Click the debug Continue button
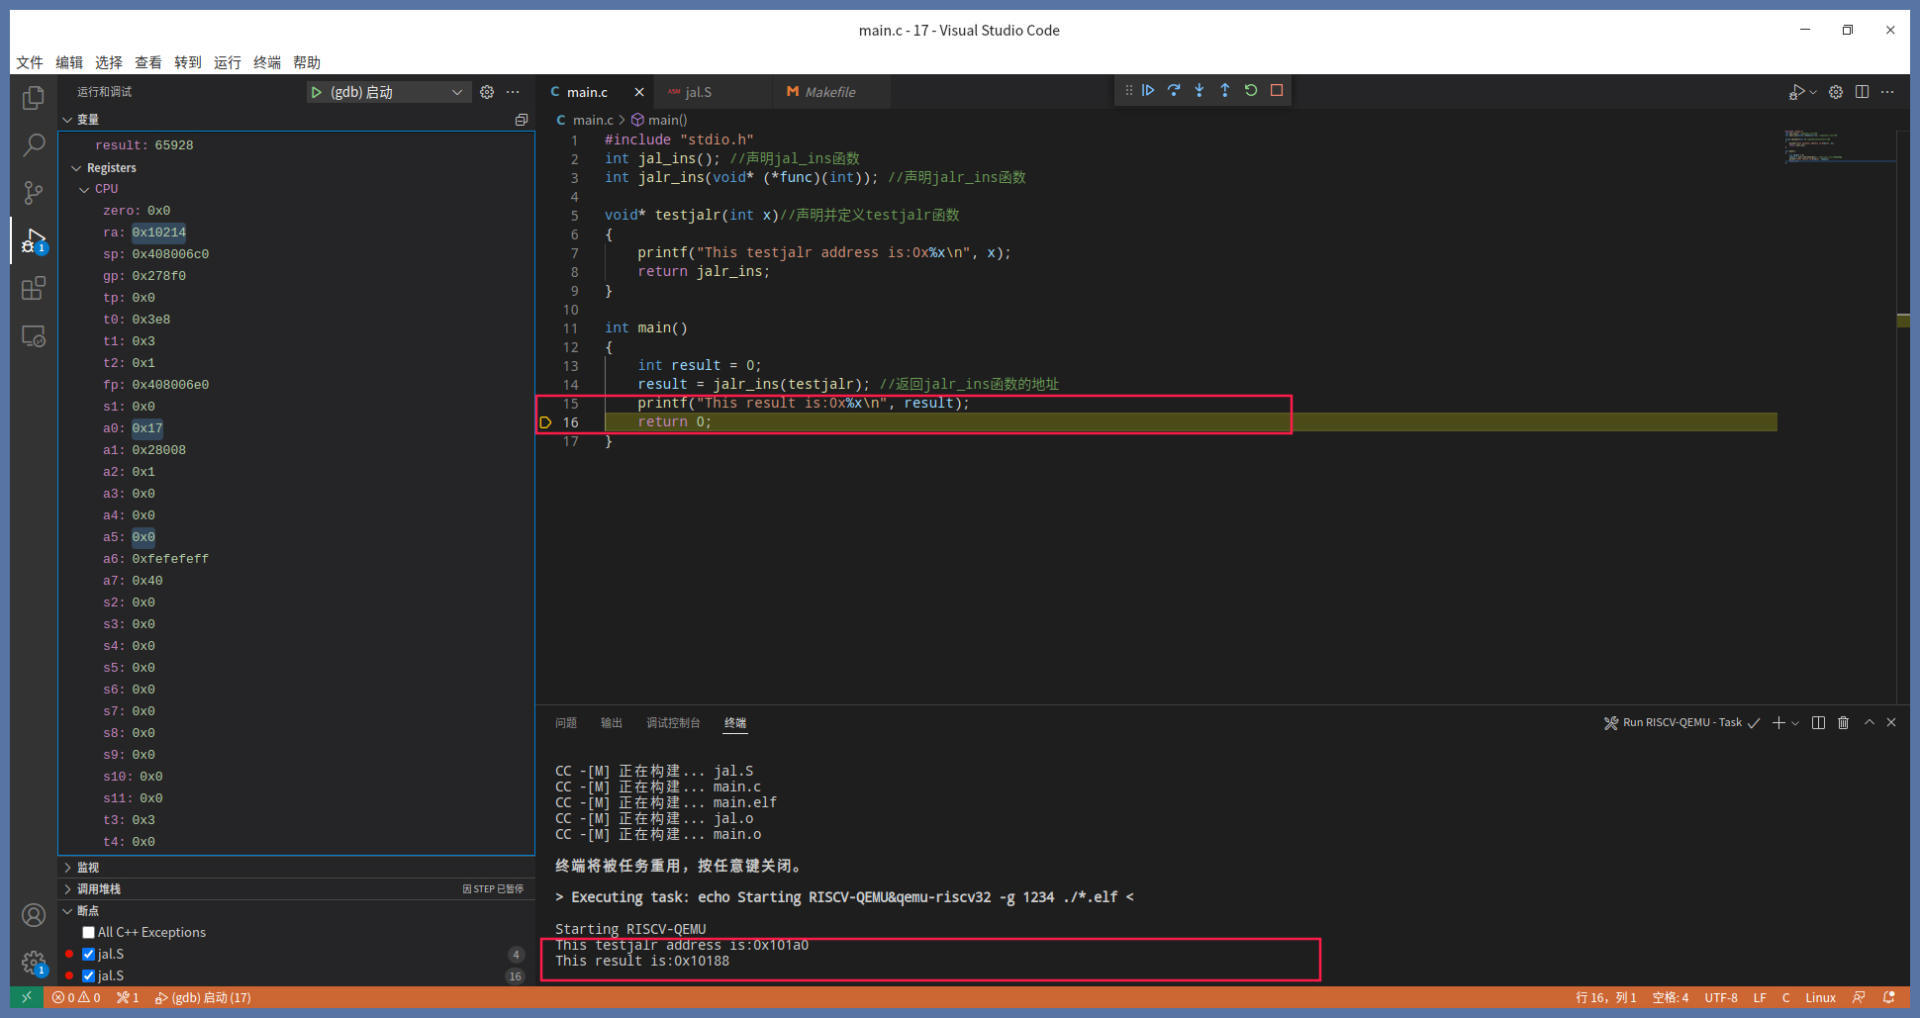Image resolution: width=1920 pixels, height=1018 pixels. point(1148,91)
